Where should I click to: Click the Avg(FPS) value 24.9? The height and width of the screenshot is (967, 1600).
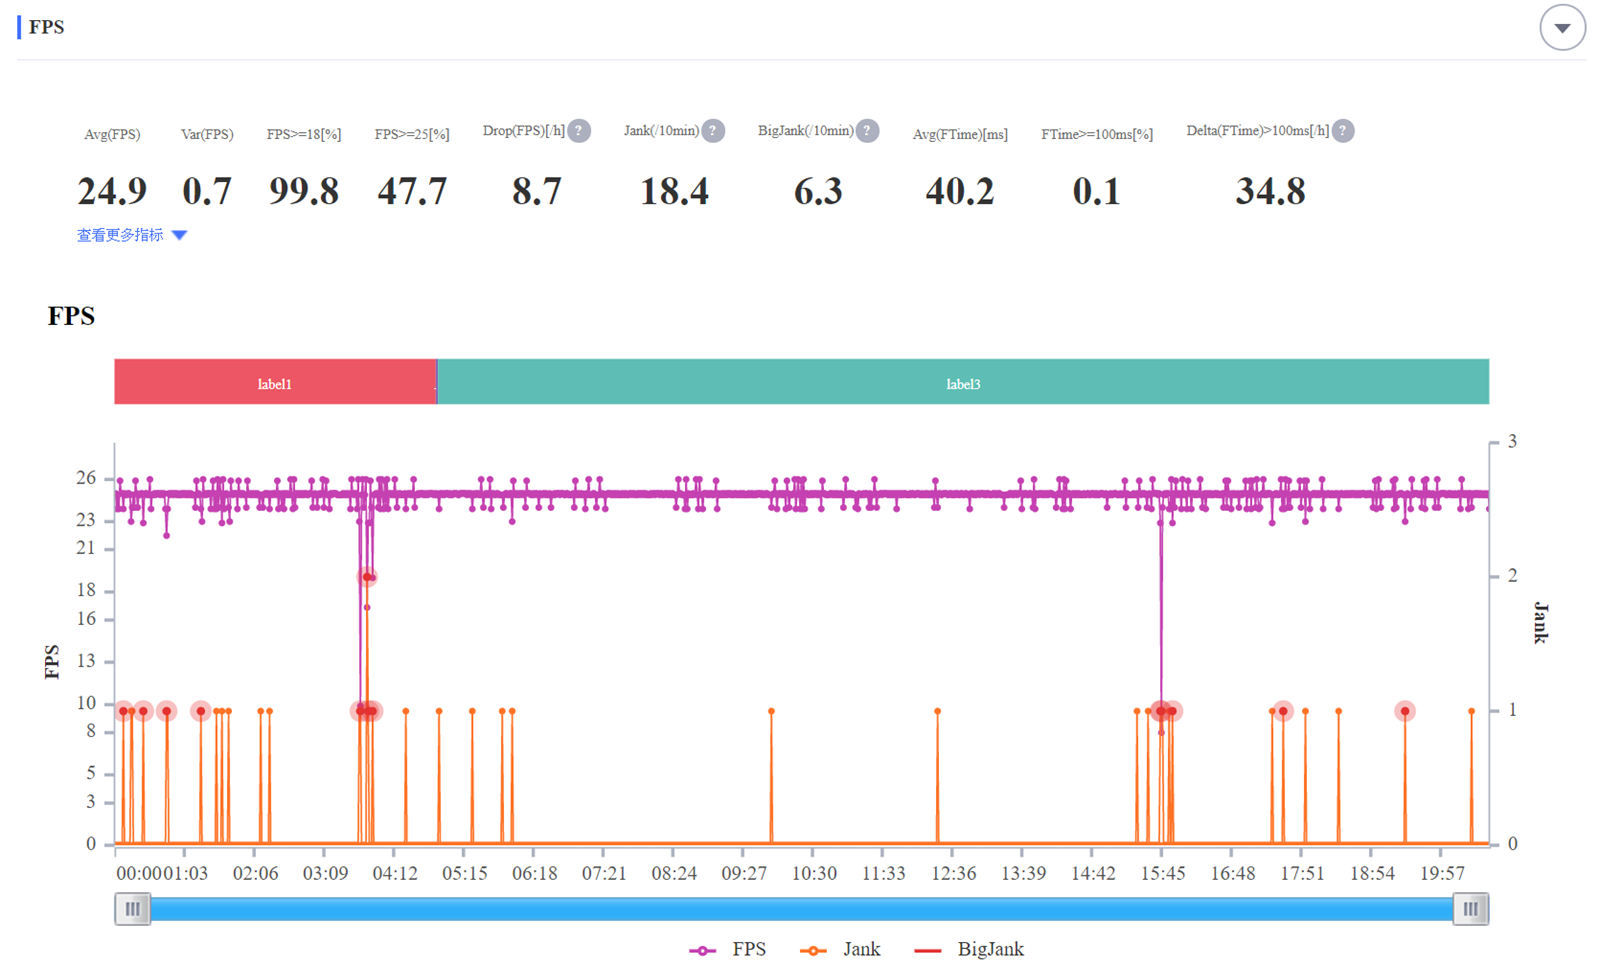pos(112,191)
